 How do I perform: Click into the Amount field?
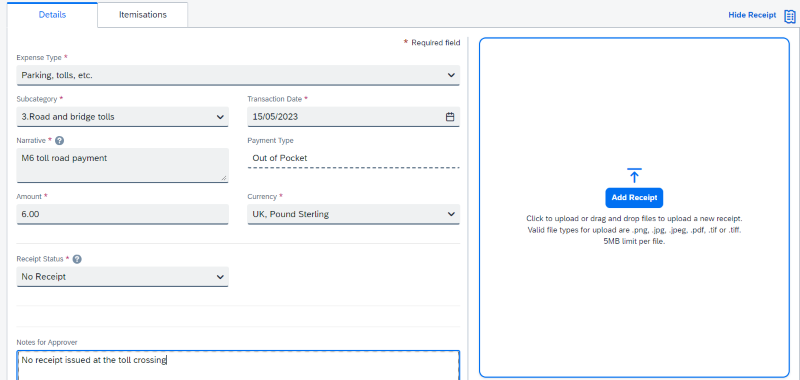[122, 214]
